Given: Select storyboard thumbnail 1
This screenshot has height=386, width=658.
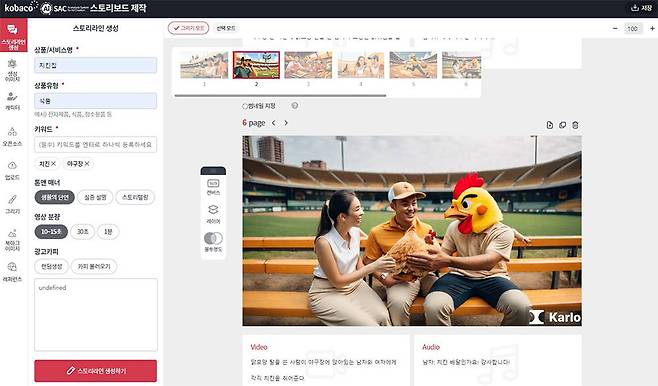Looking at the screenshot, I should [204, 65].
